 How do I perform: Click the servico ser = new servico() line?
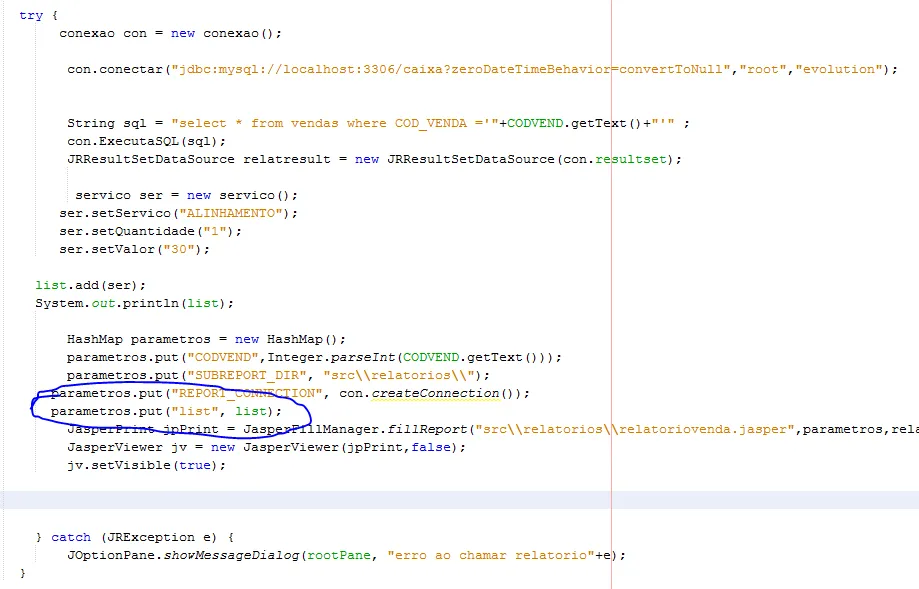[186, 195]
